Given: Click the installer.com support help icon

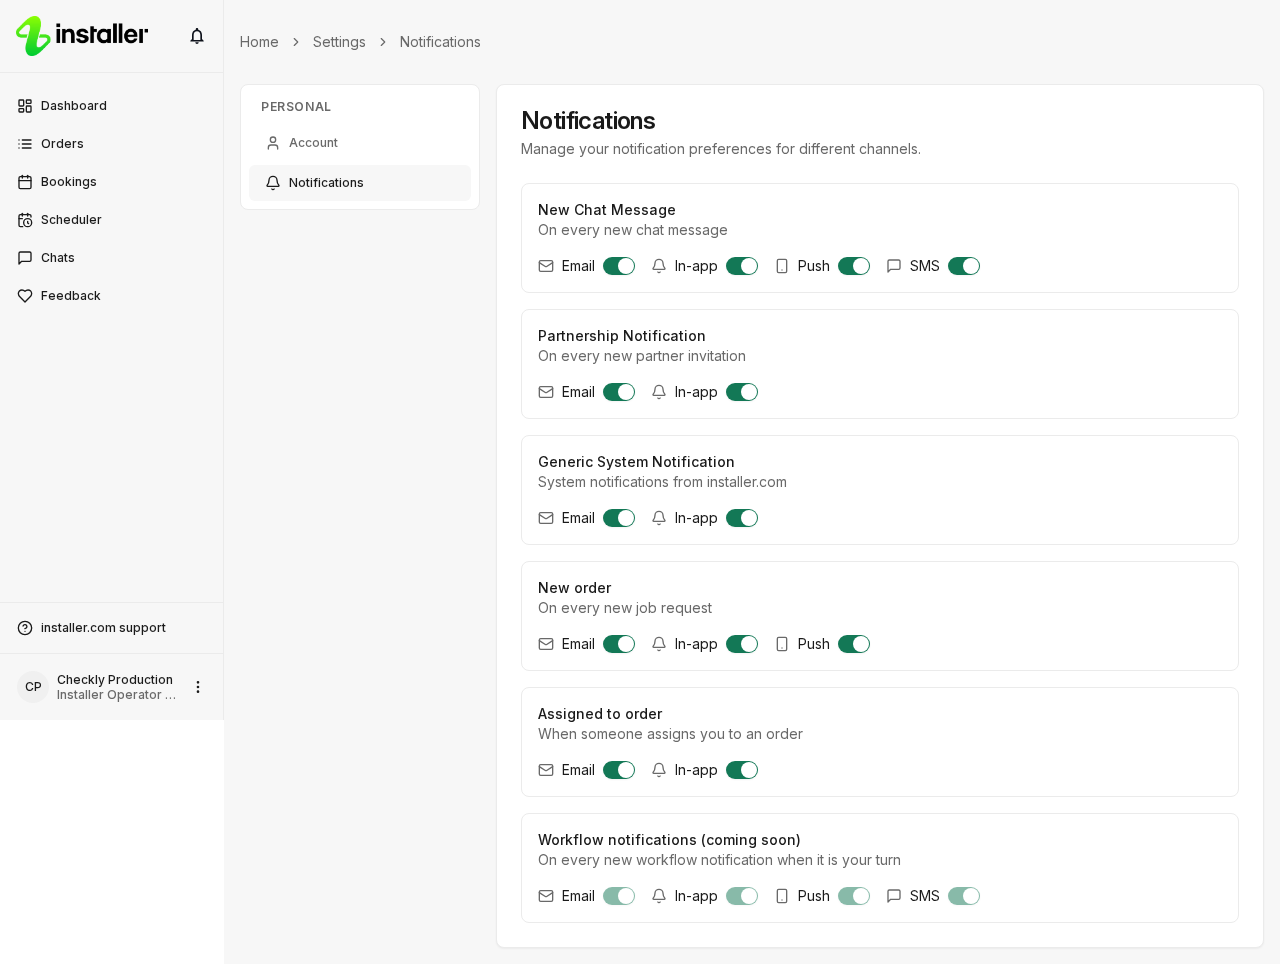Looking at the screenshot, I should coord(25,628).
